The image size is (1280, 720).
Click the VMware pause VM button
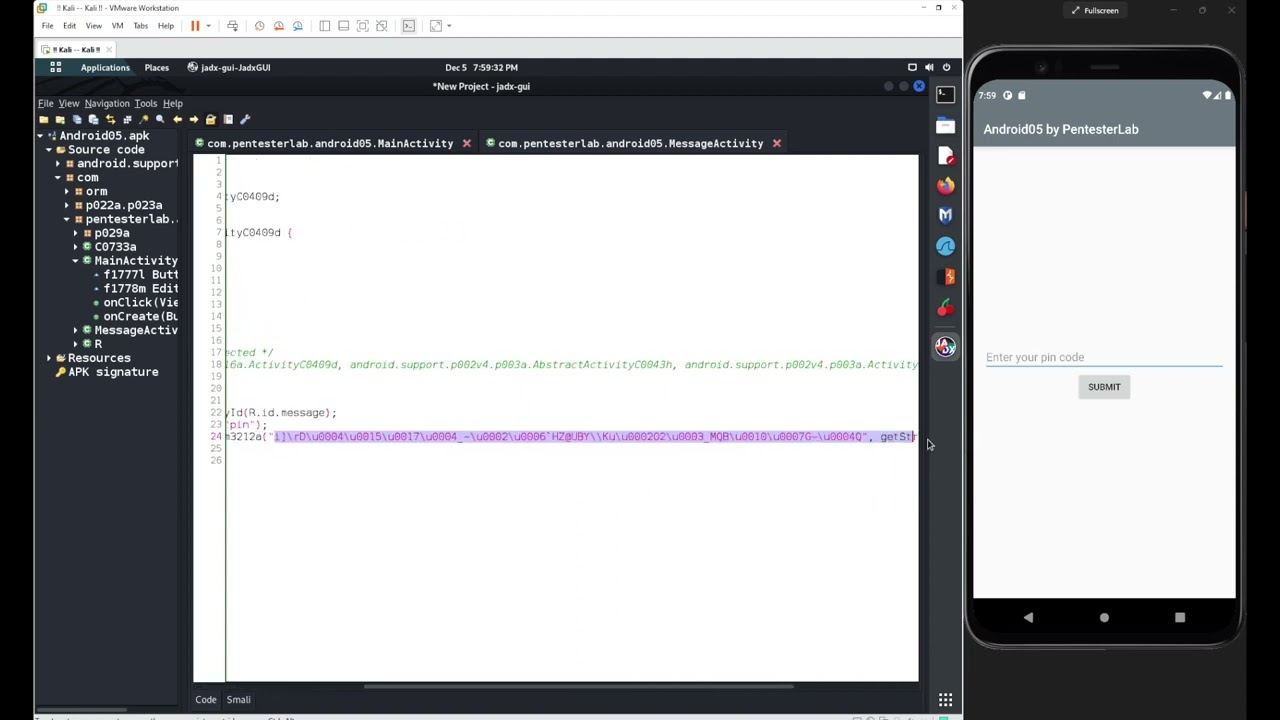coord(195,25)
